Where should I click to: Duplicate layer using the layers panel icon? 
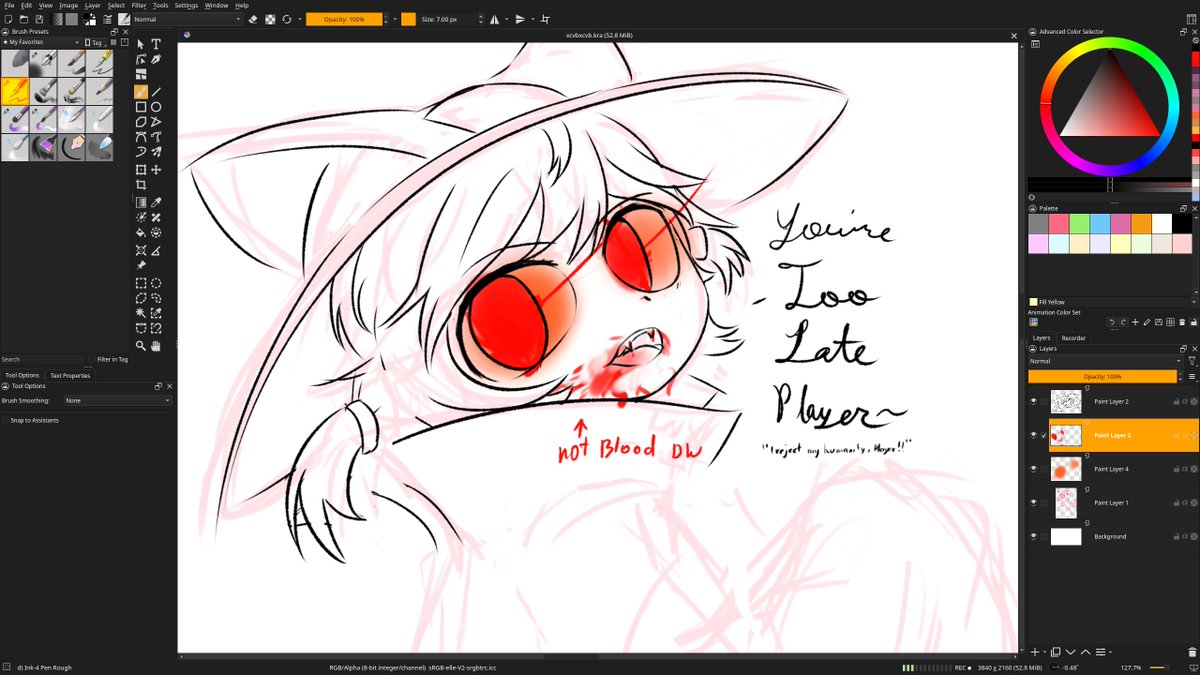click(1055, 651)
